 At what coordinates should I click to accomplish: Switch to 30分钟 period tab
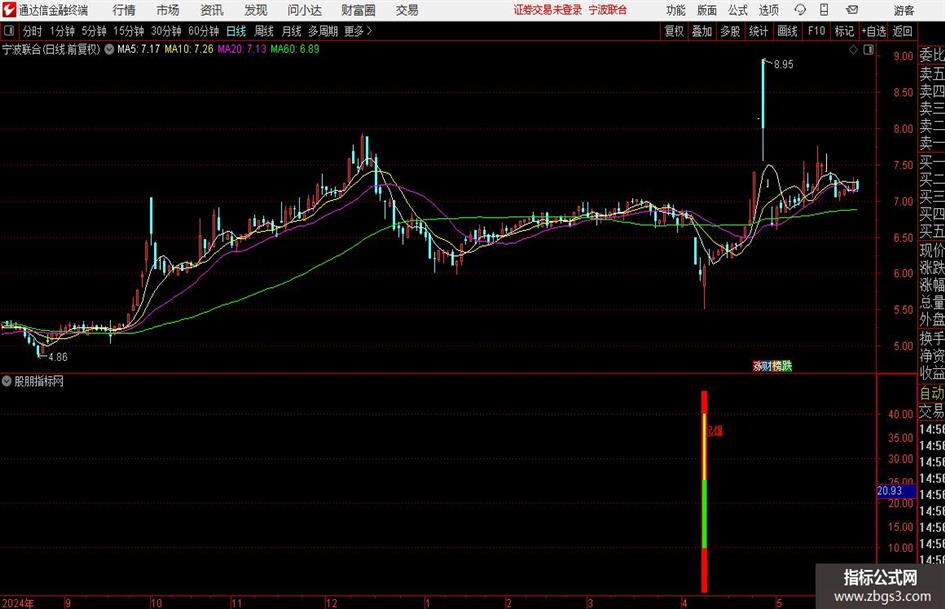pyautogui.click(x=166, y=31)
